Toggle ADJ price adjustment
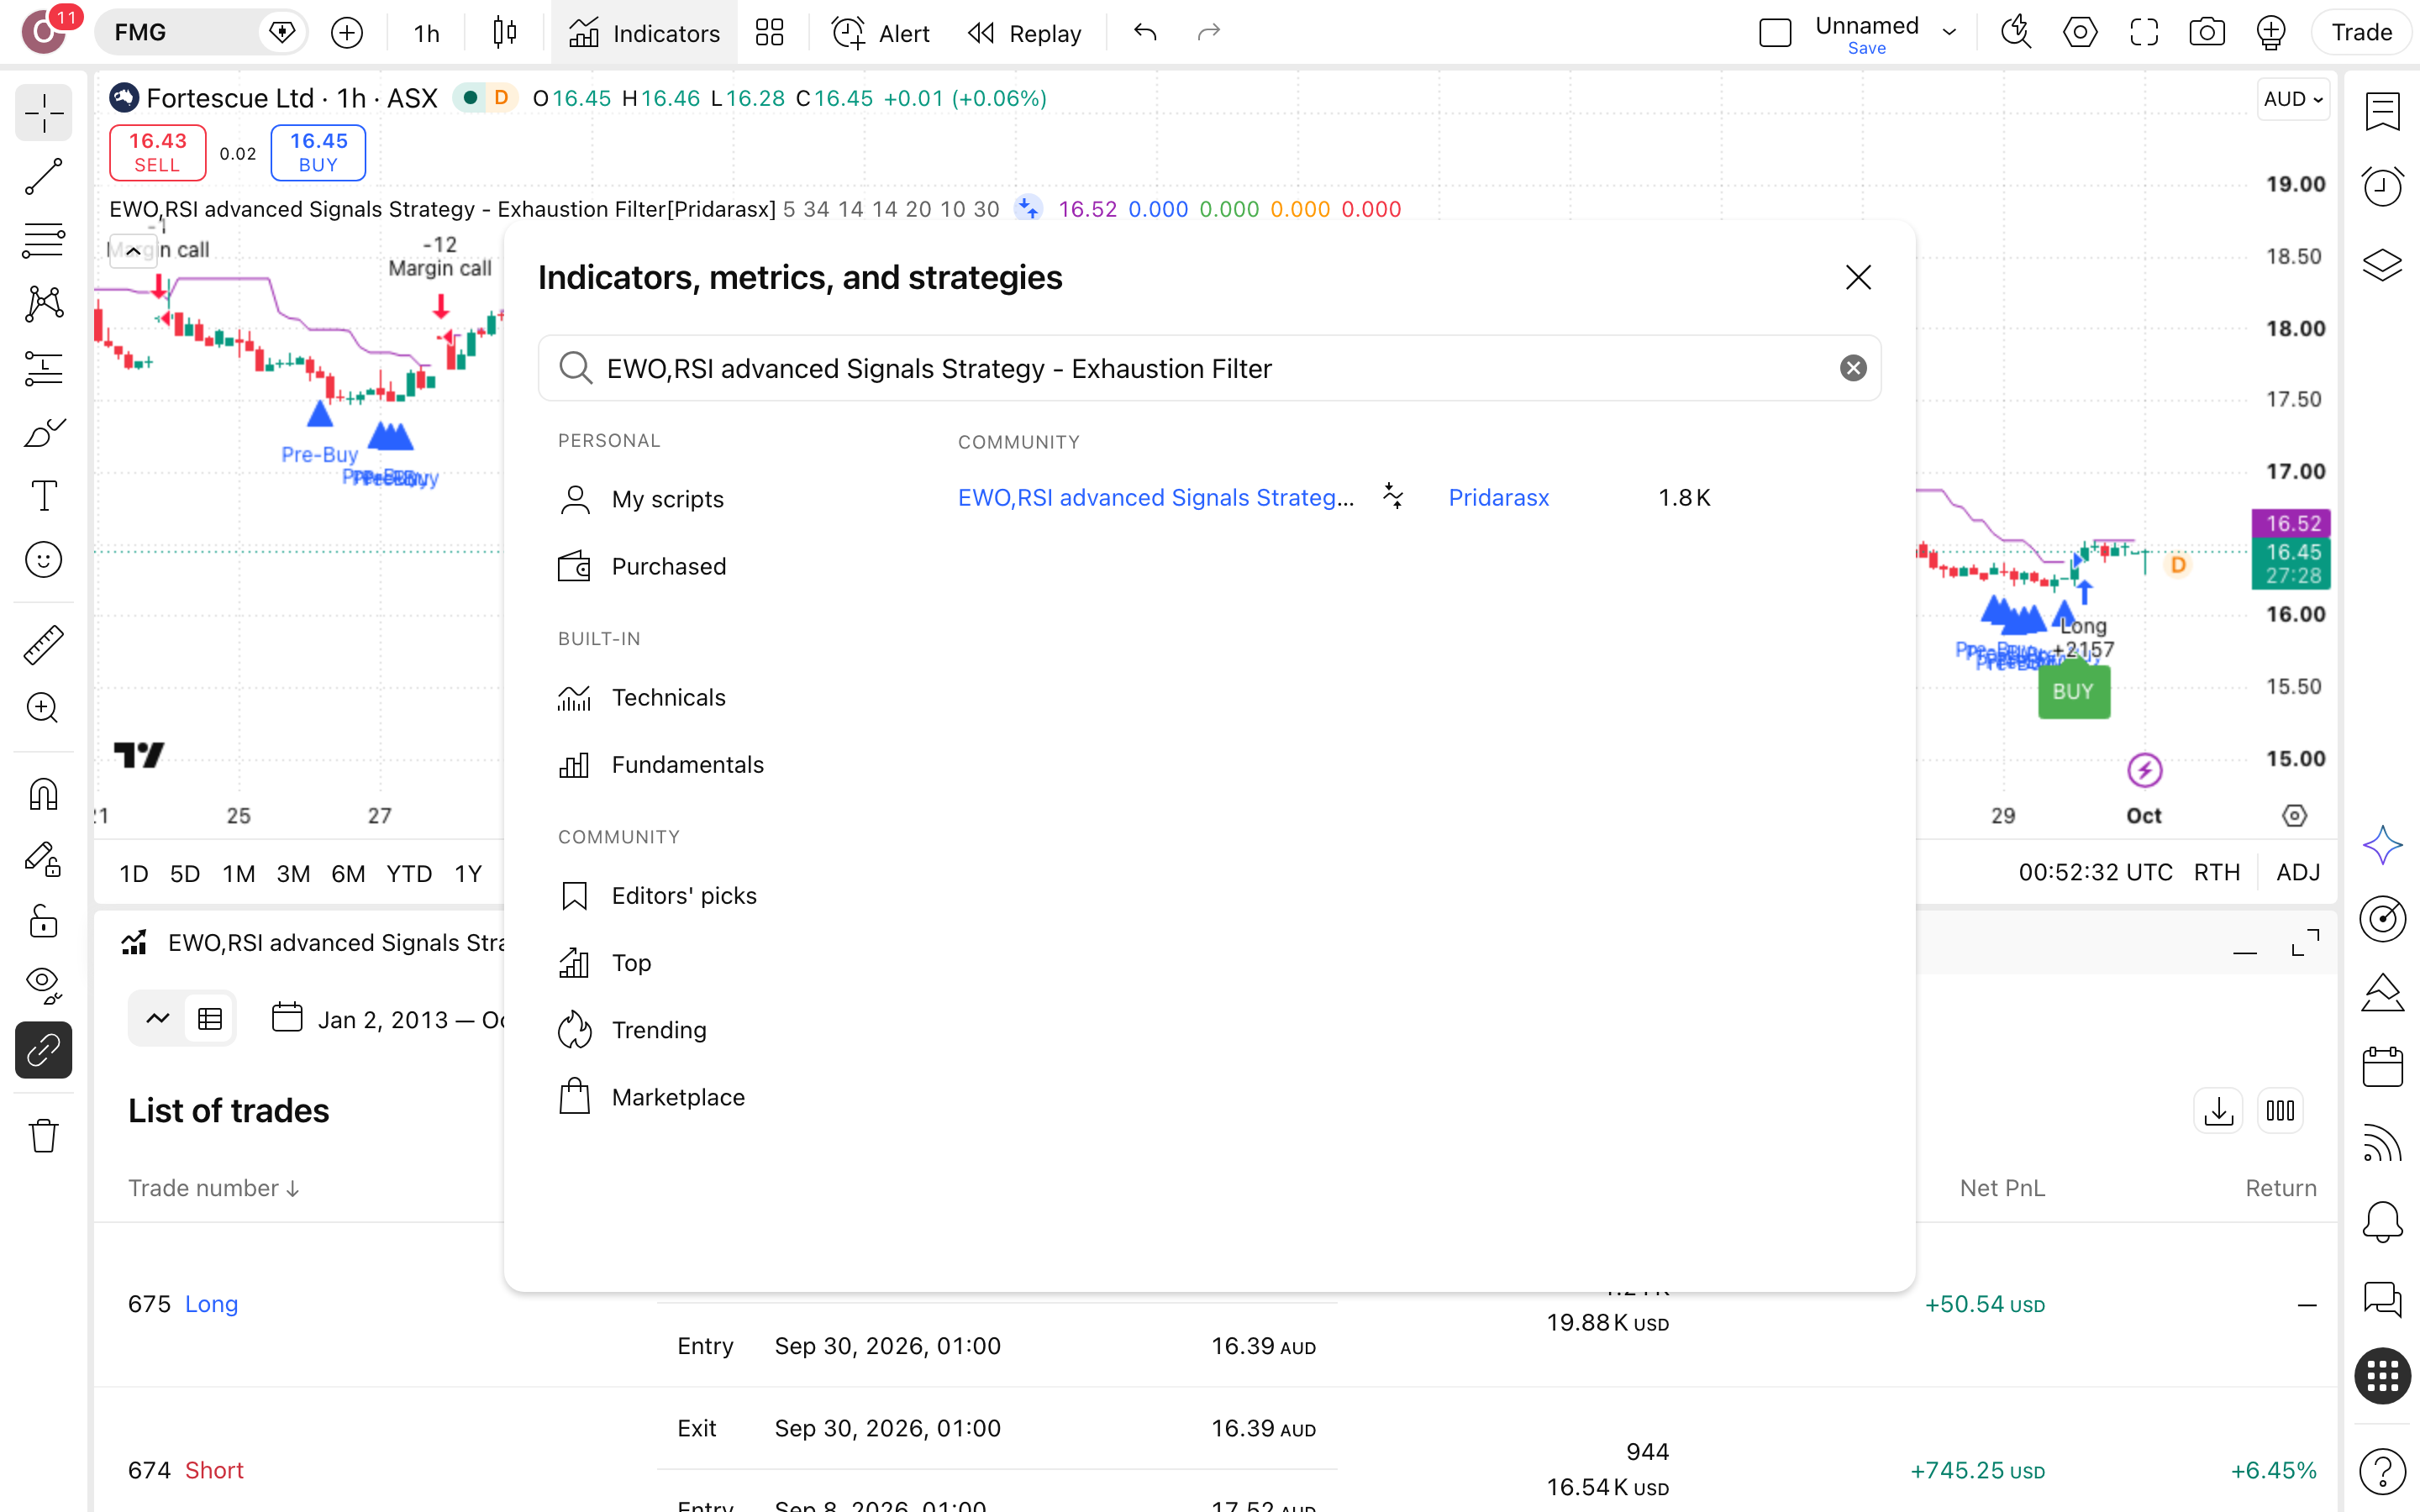 (2298, 872)
